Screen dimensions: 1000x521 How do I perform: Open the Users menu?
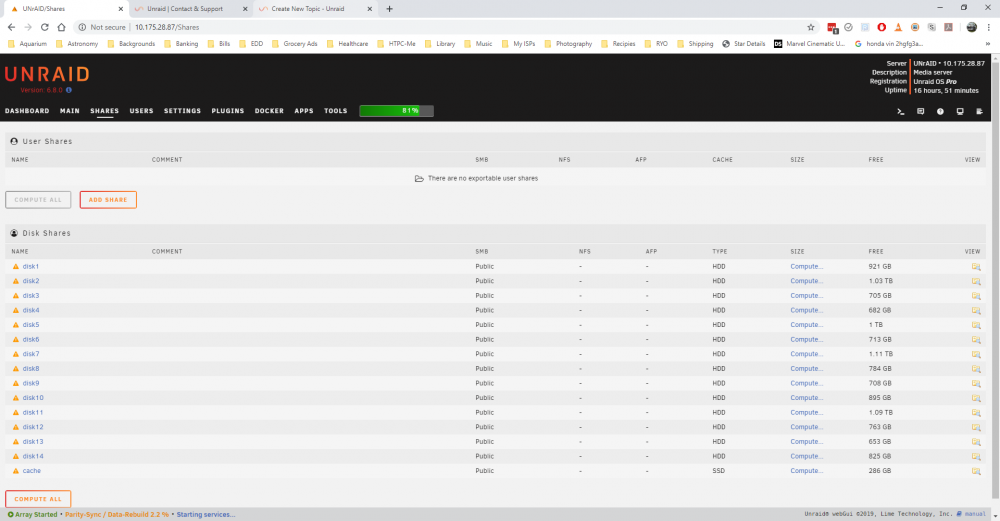click(142, 111)
